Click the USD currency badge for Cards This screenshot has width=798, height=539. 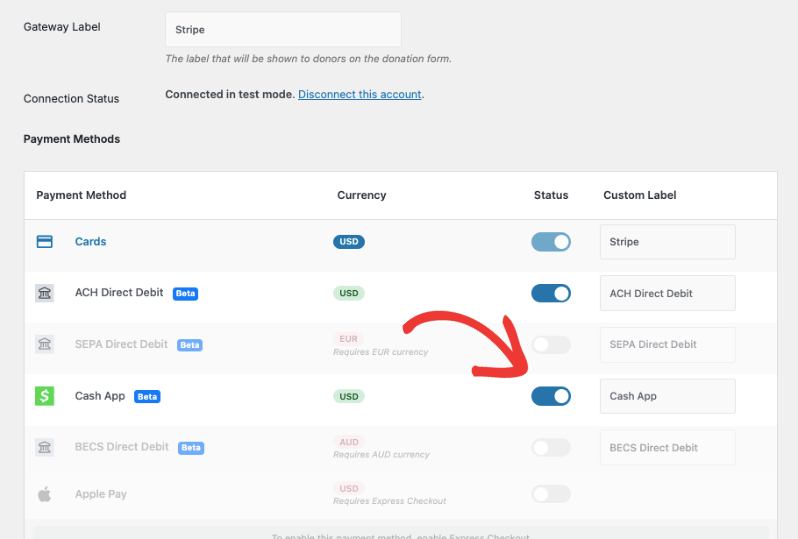tap(348, 242)
